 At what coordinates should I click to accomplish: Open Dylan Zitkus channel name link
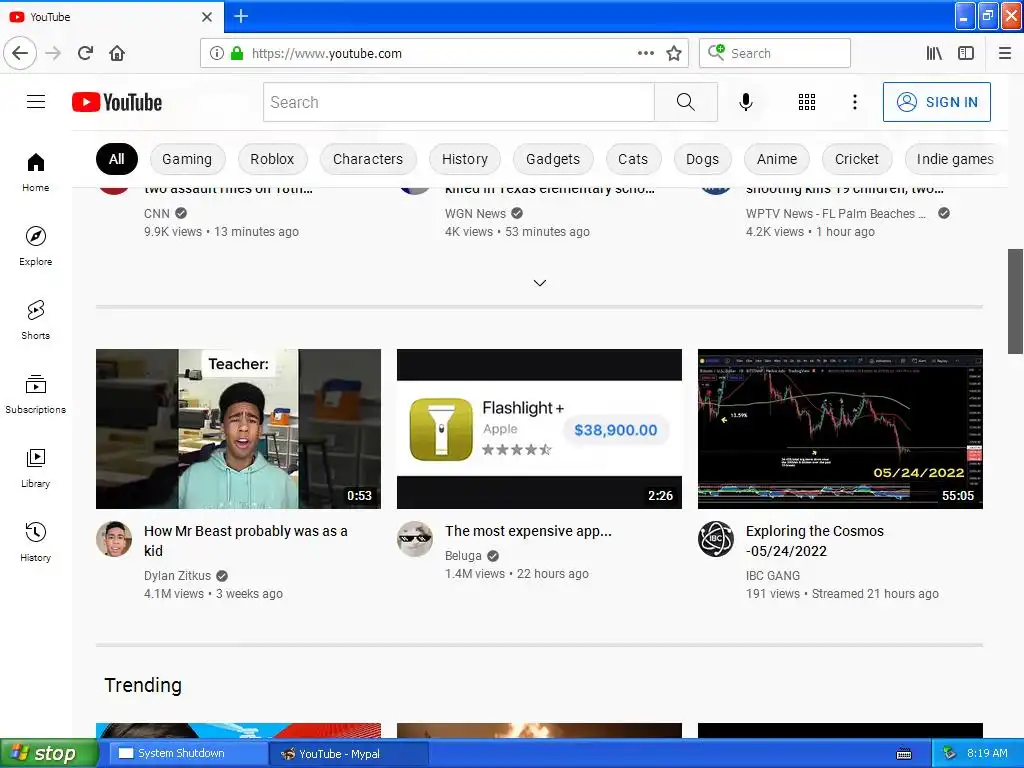click(x=177, y=575)
